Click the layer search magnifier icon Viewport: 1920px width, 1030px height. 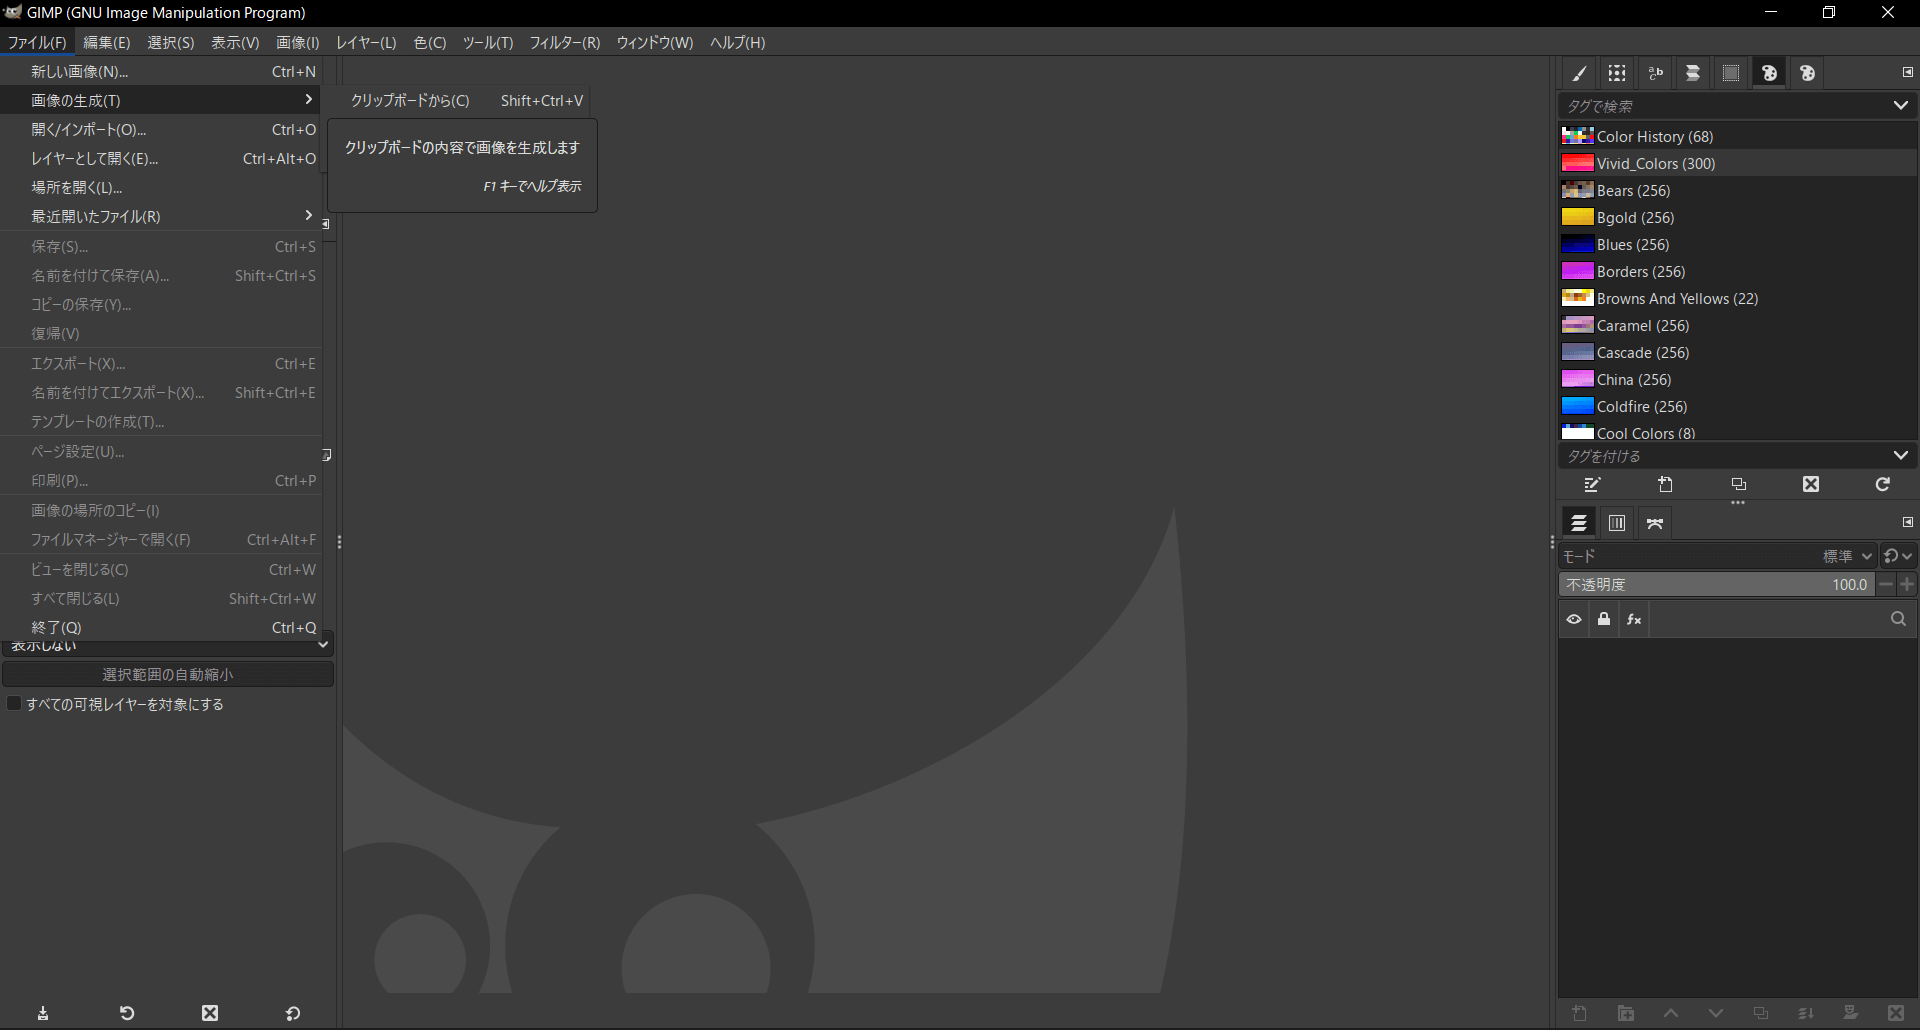click(1898, 619)
